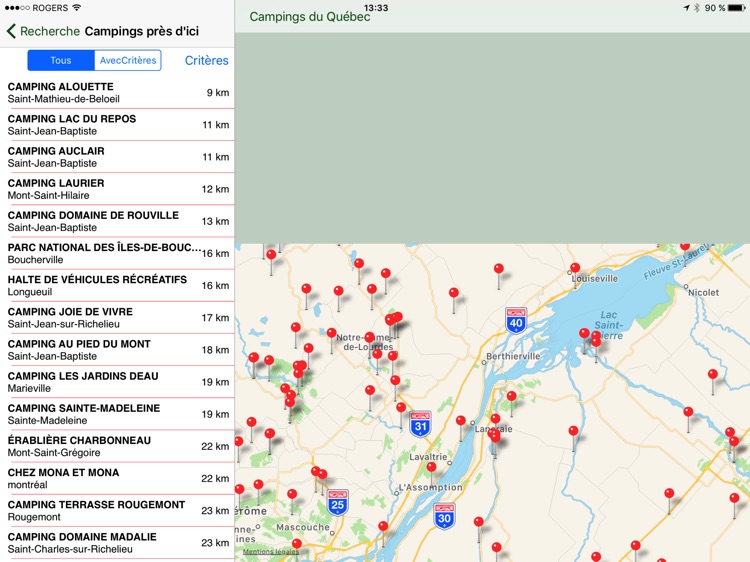
Task: Select the red pin near Louiseville
Action: point(575,269)
